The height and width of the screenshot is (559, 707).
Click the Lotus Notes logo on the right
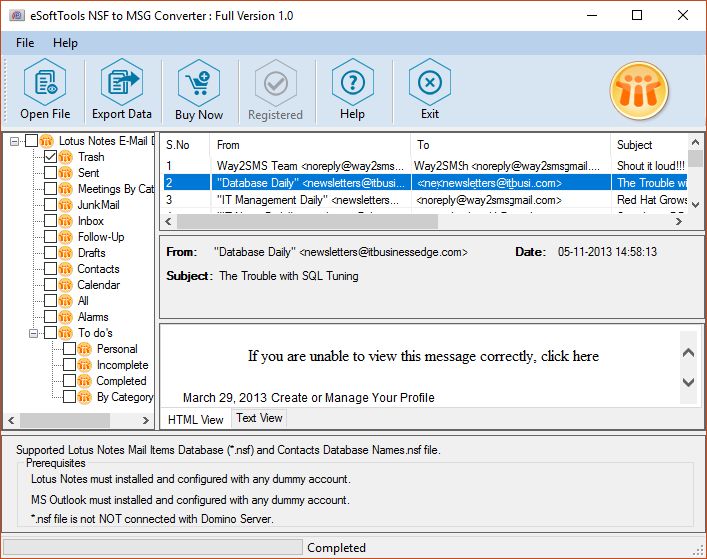639,91
